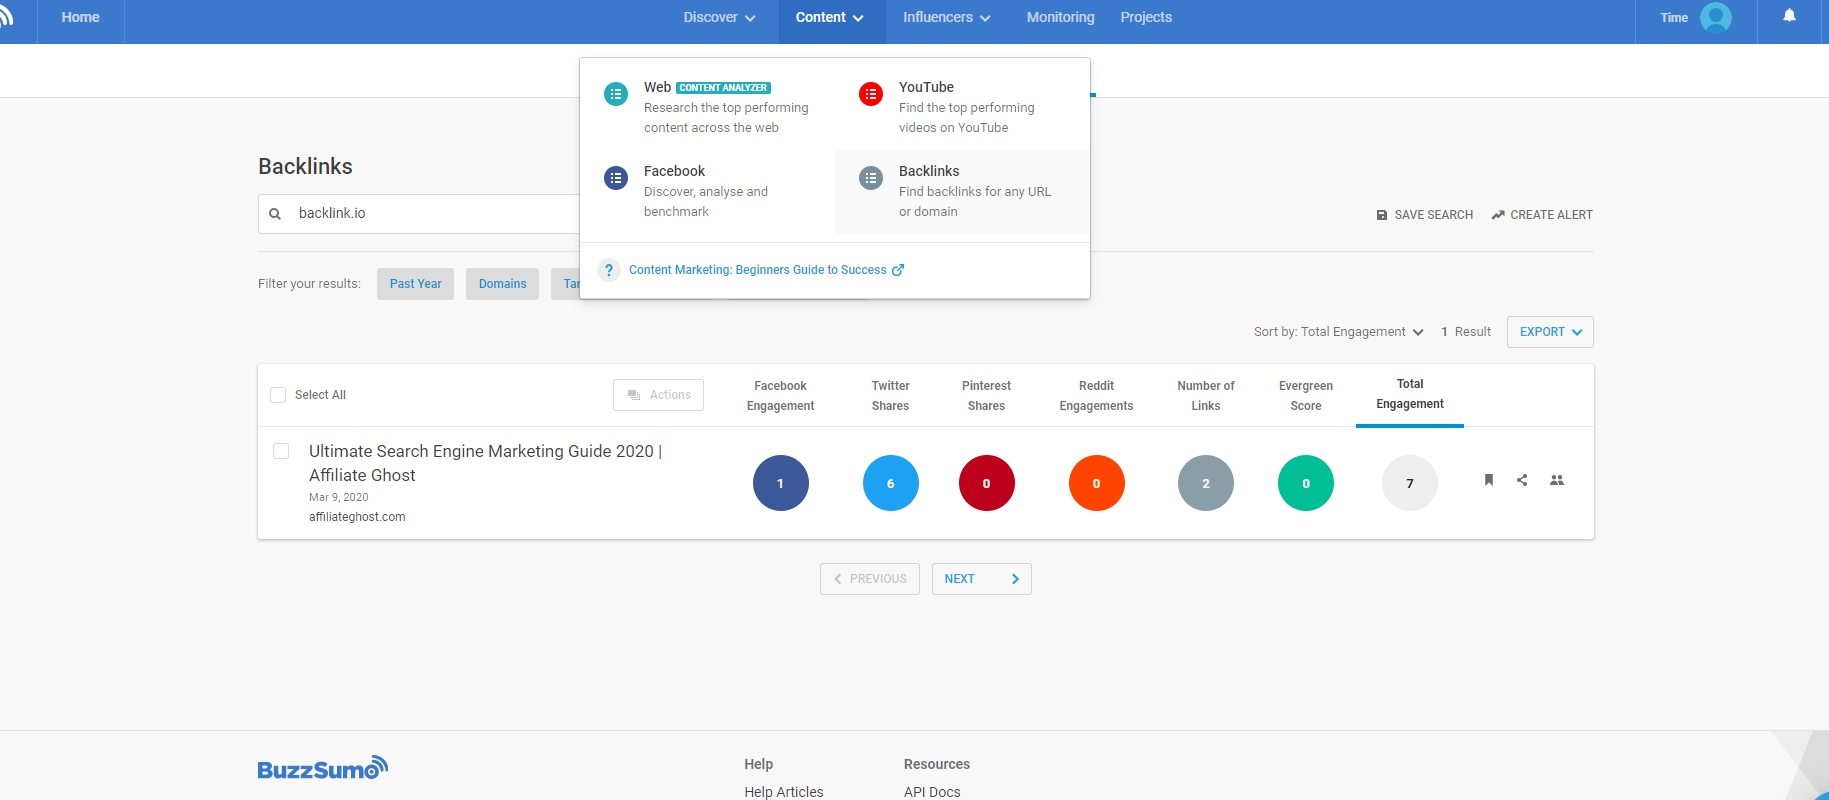The image size is (1829, 800).
Task: Click the Facebook Engagement circle showing 1
Action: pos(781,483)
